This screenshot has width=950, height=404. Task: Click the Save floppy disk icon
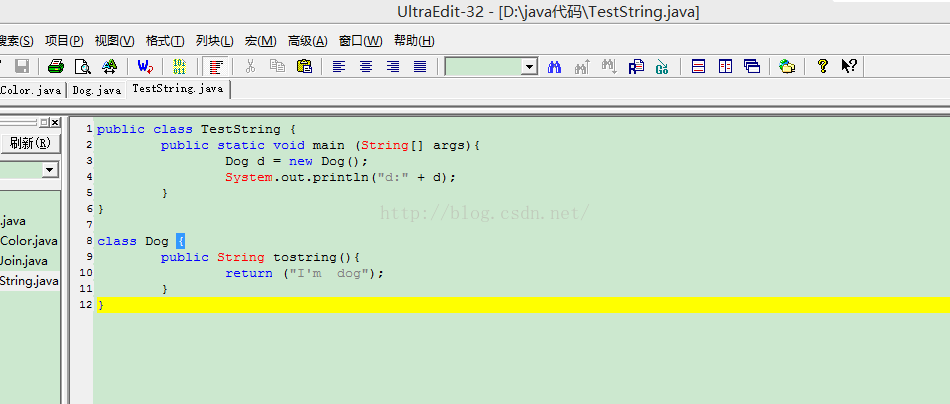point(22,66)
